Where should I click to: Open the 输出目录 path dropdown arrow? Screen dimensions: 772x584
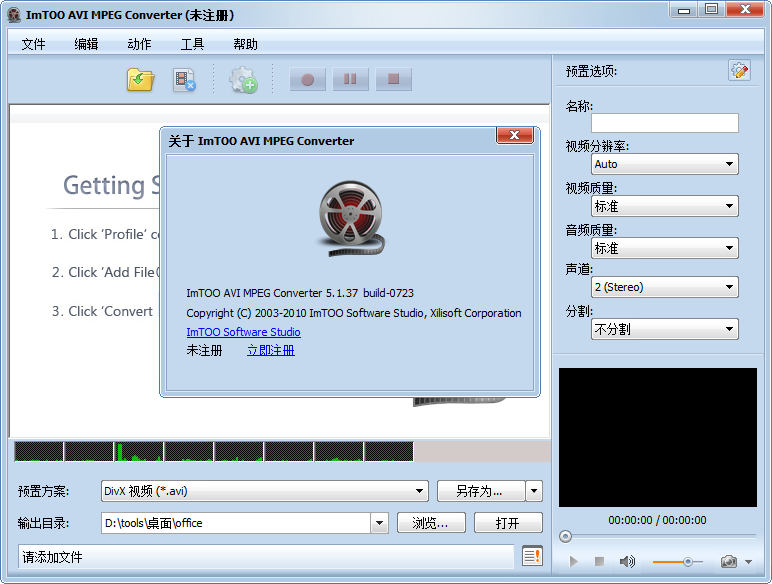380,523
